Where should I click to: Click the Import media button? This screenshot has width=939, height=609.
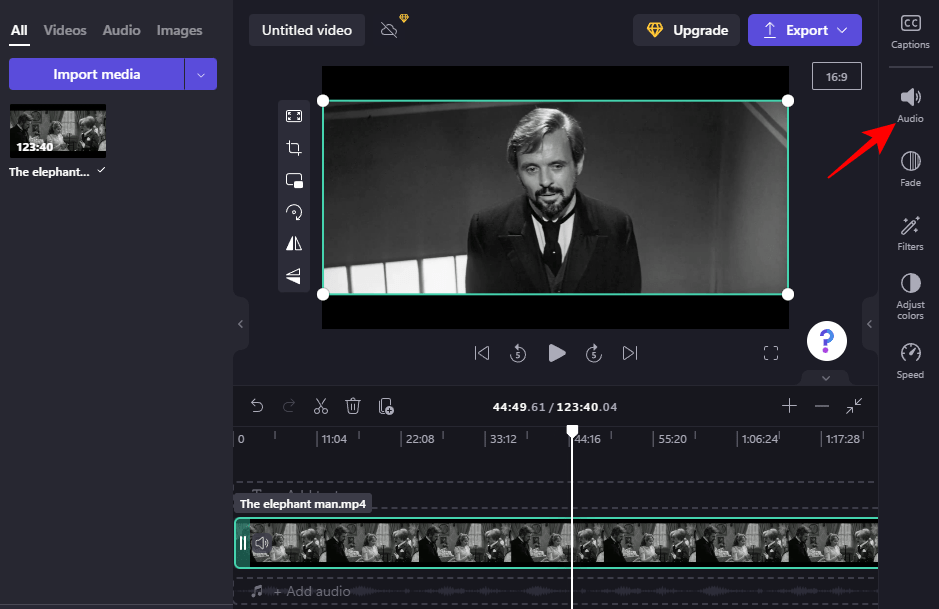tap(96, 74)
